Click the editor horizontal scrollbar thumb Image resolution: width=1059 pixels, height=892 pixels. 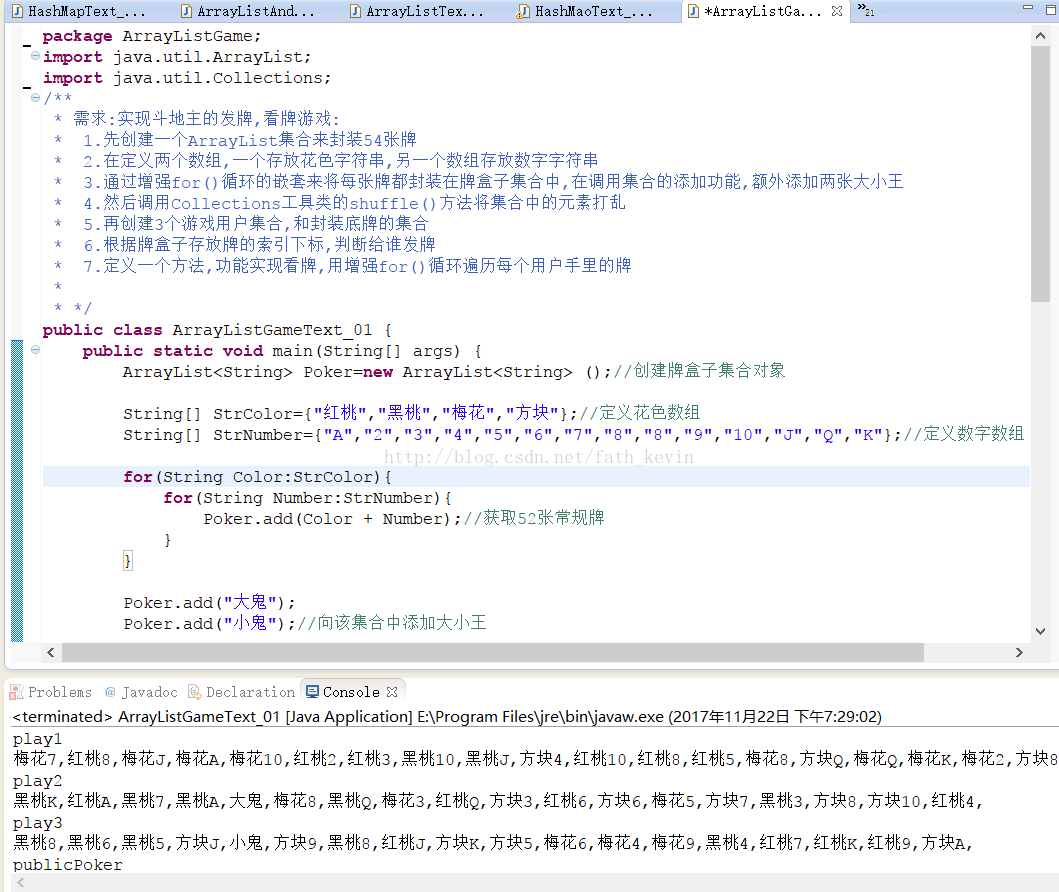[x=493, y=652]
